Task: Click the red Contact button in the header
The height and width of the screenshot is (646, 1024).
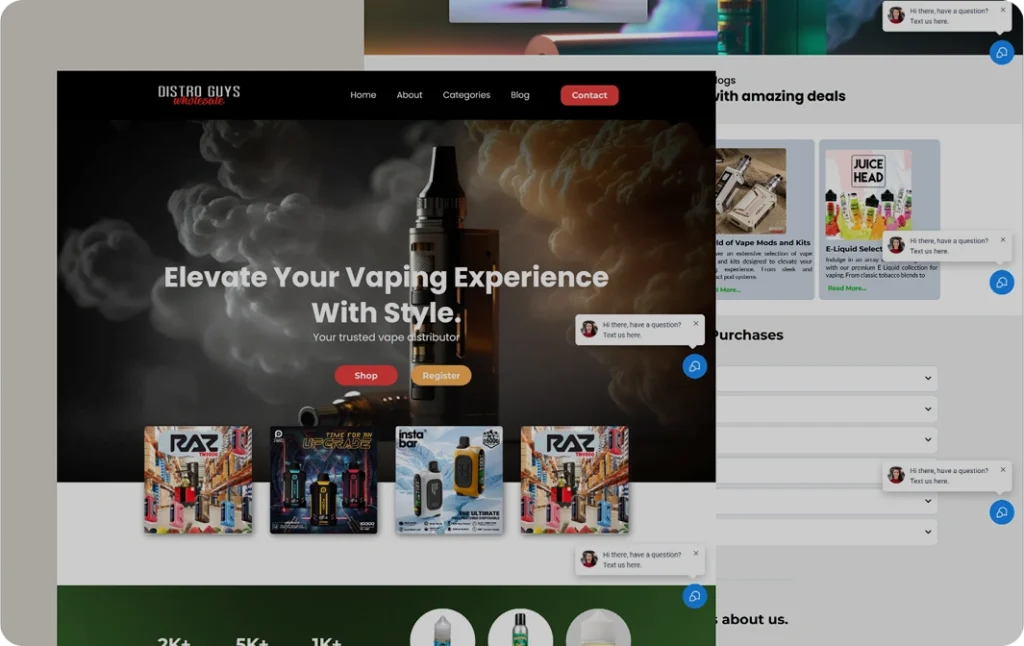Action: point(589,95)
